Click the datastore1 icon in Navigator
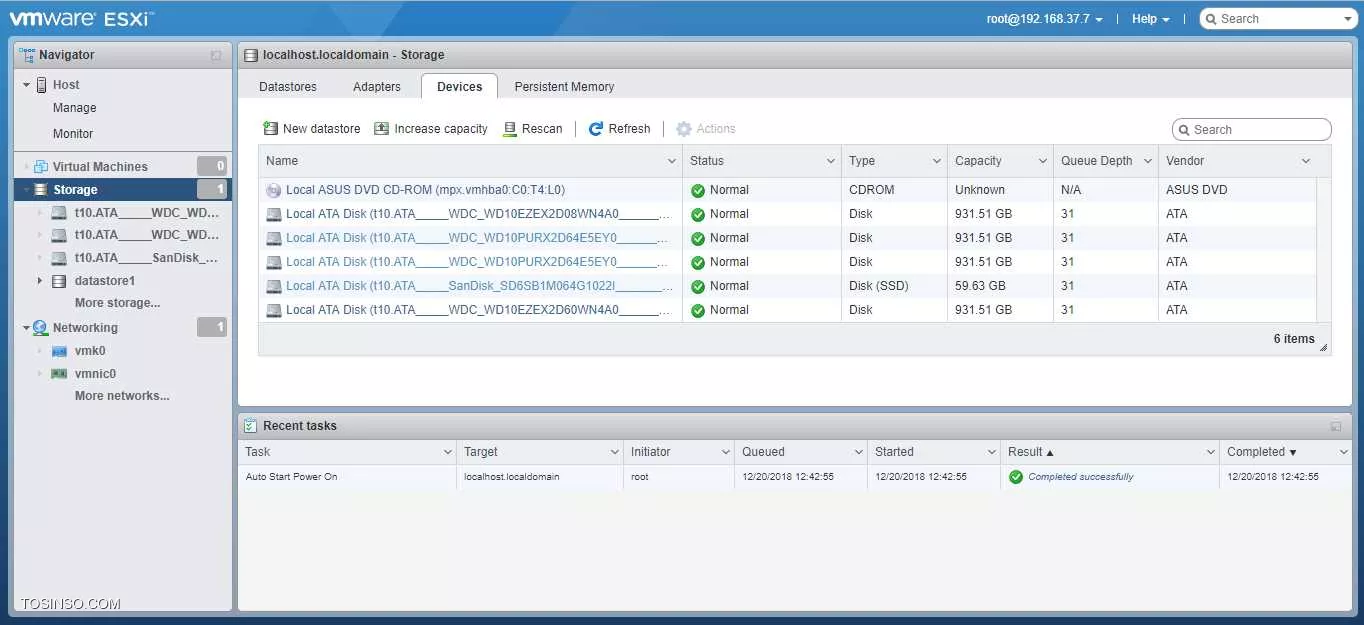 pos(59,281)
